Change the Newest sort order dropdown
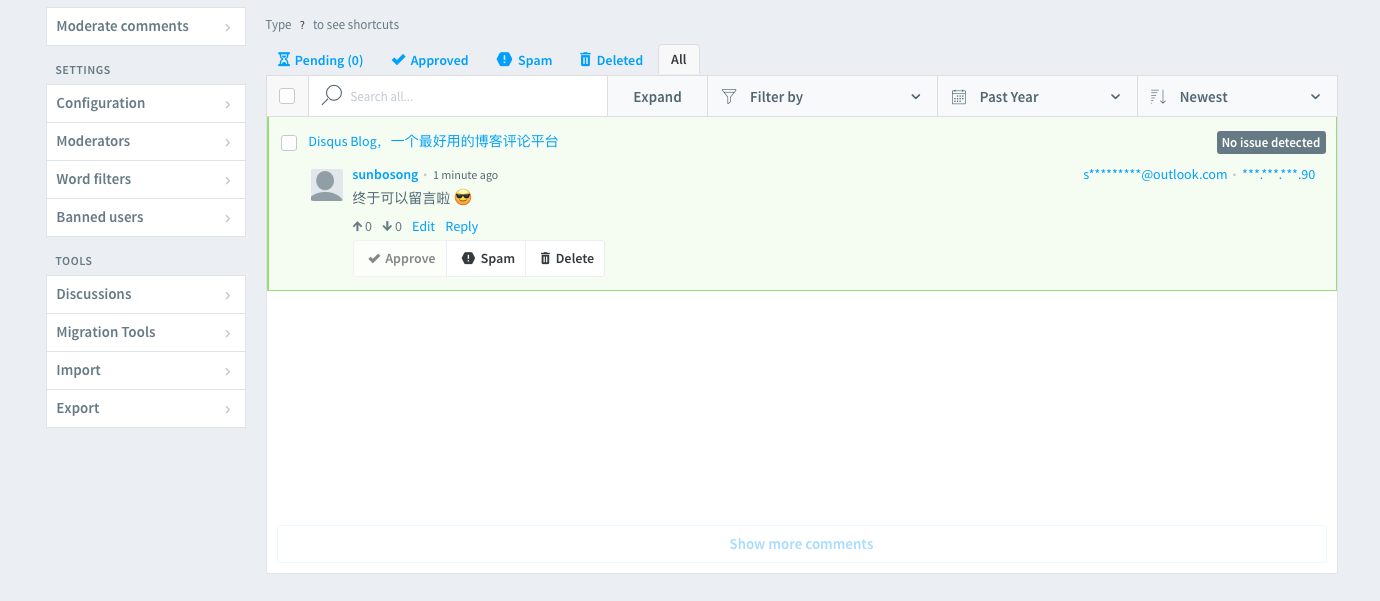This screenshot has height=601, width=1380. (x=1235, y=97)
